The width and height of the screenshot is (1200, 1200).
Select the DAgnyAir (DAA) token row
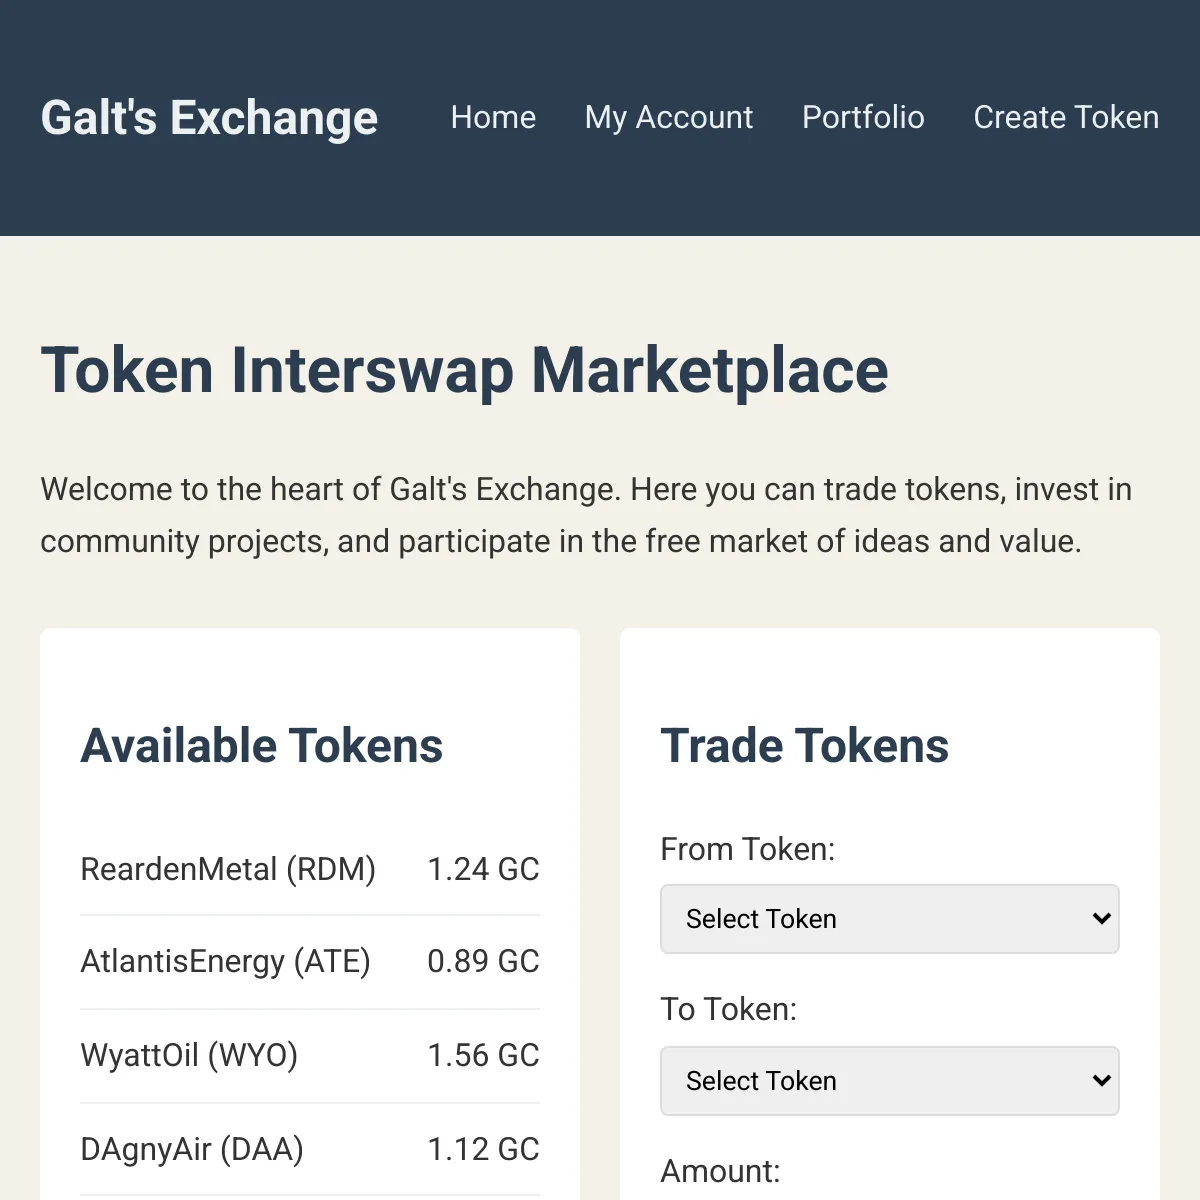point(310,1148)
